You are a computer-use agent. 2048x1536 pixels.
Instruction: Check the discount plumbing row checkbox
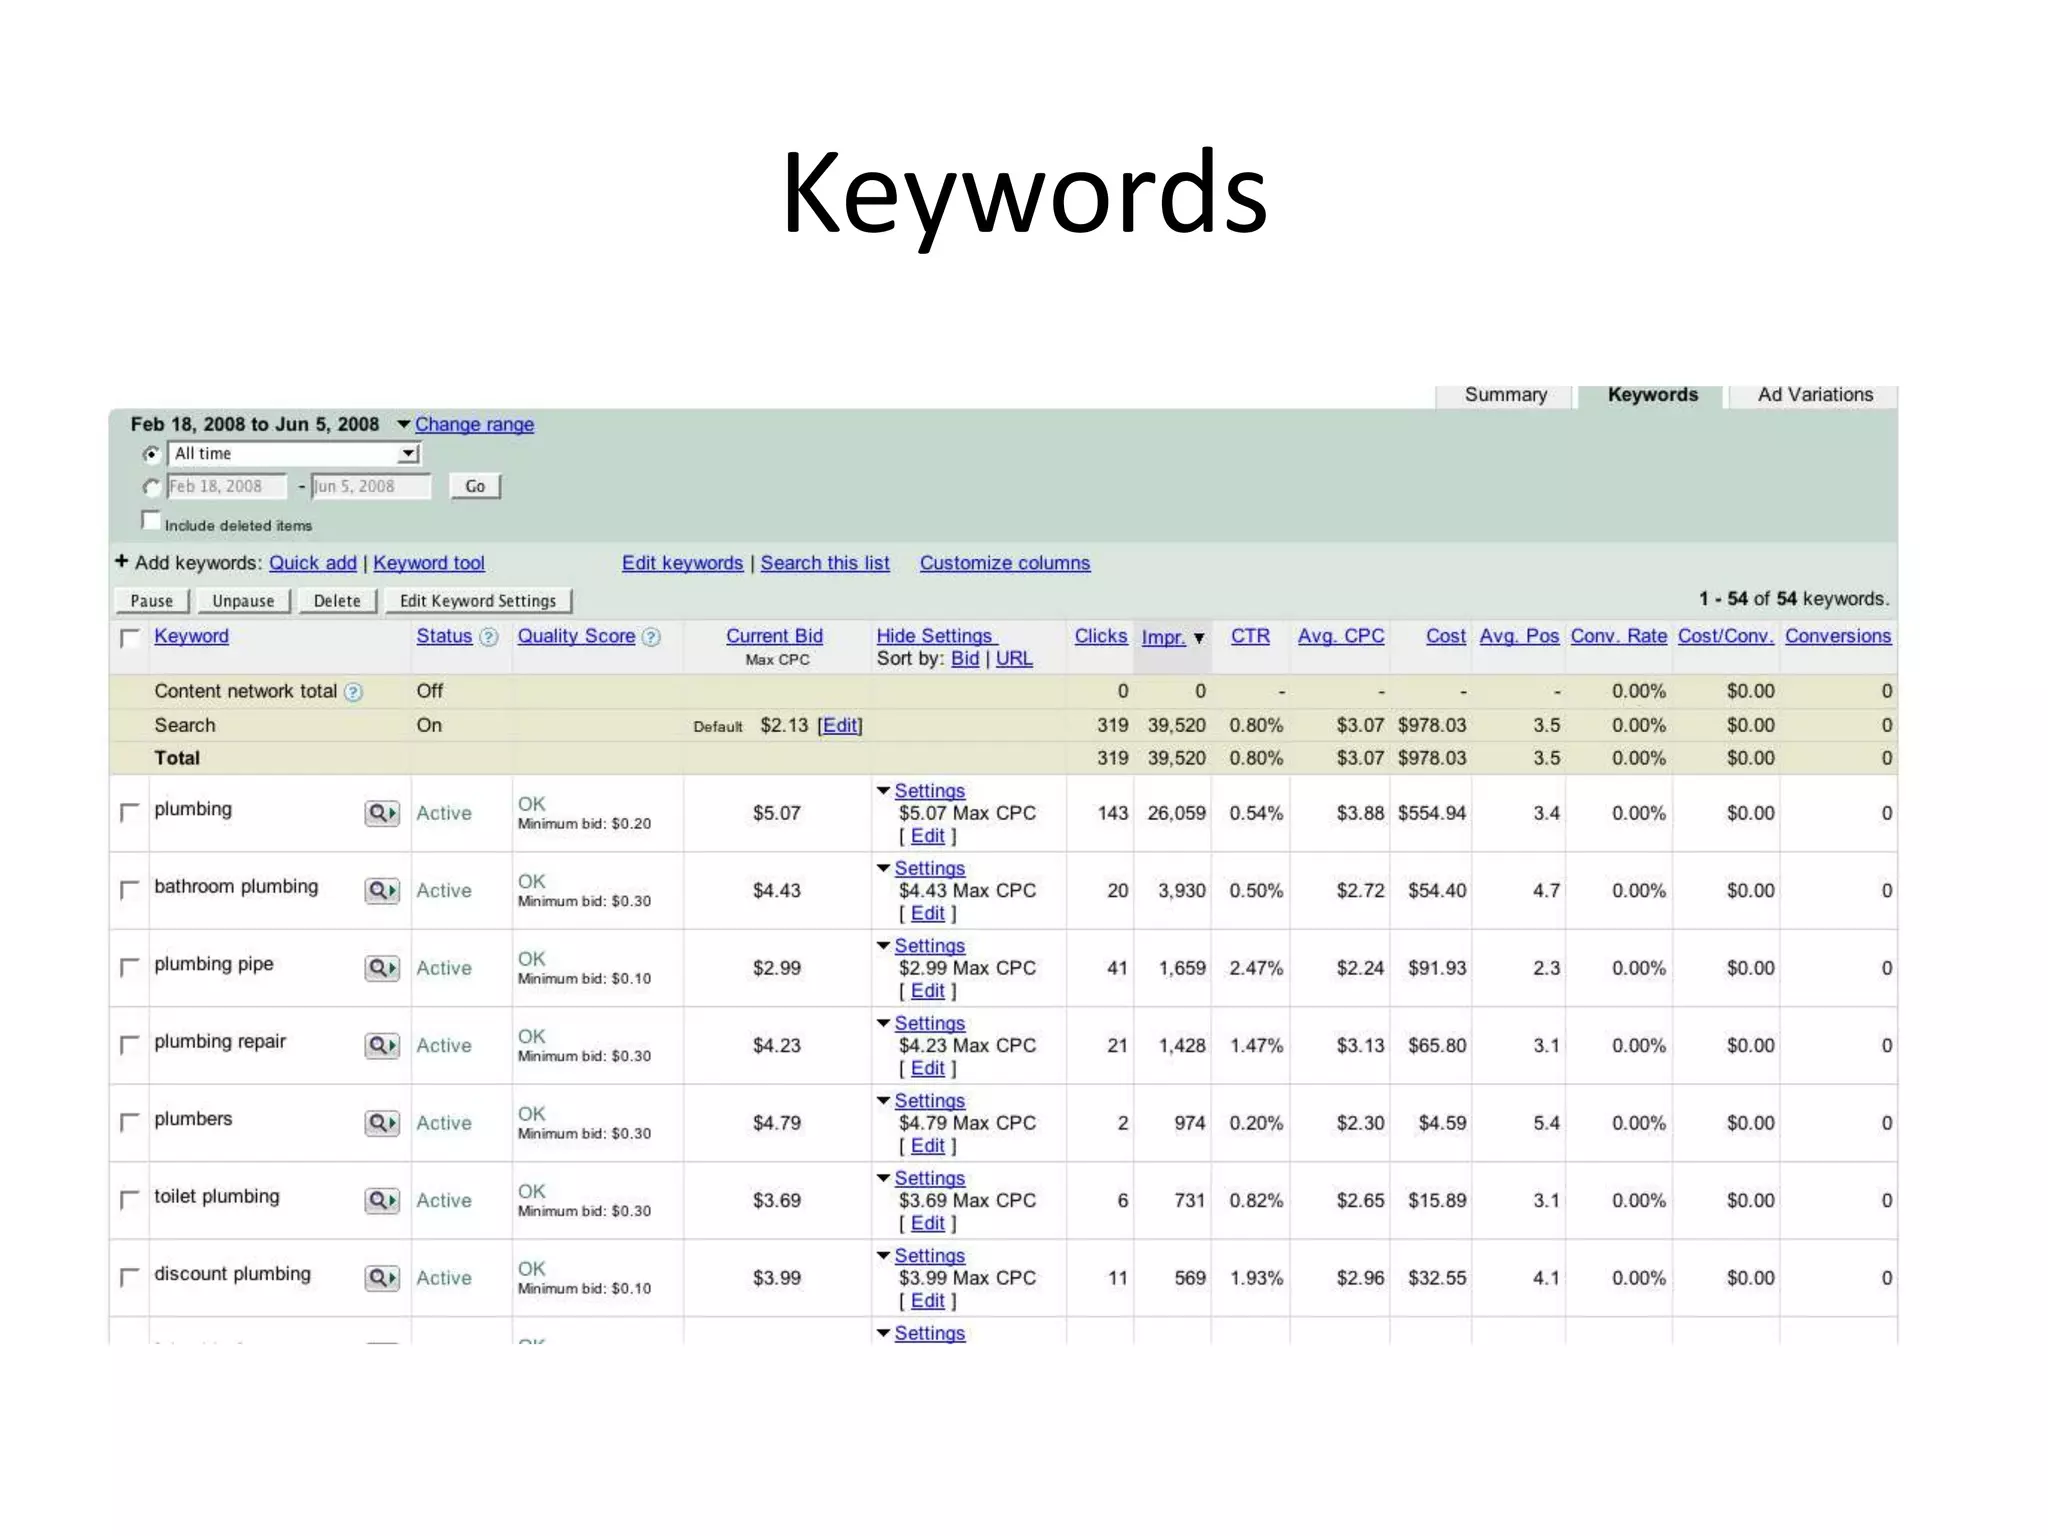[130, 1277]
